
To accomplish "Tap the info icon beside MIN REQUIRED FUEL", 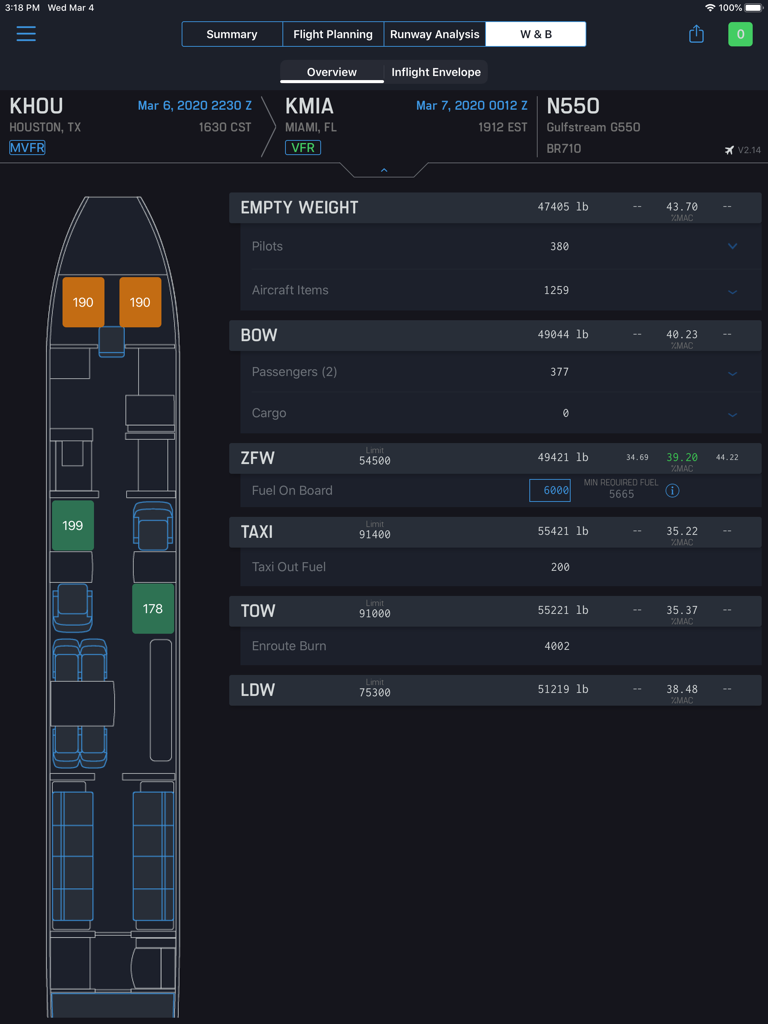I will click(x=671, y=490).
